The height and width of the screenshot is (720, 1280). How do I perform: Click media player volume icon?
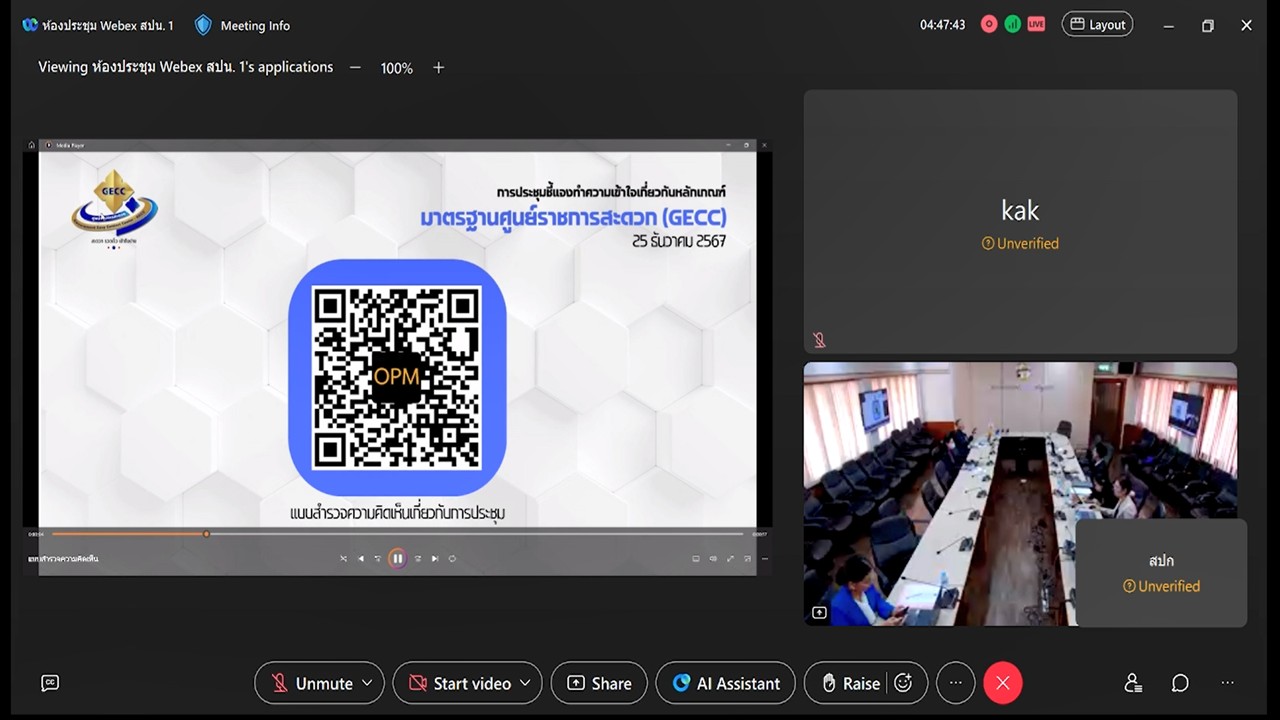713,559
